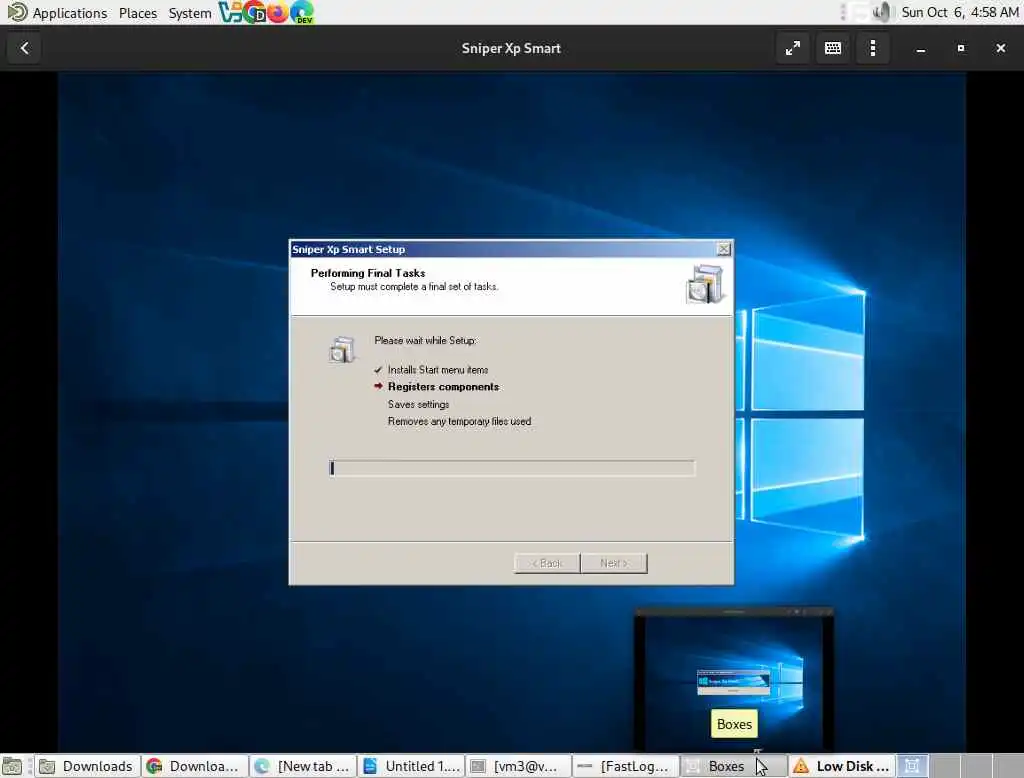Open the Low Disk warning taskbar item
The height and width of the screenshot is (778, 1024).
click(841, 766)
